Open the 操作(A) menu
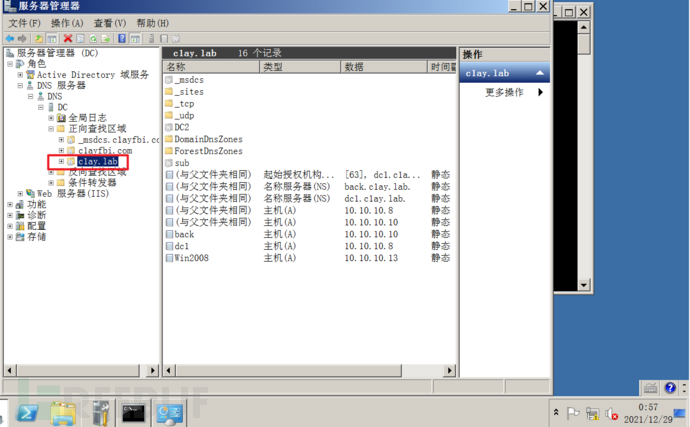The width and height of the screenshot is (690, 427). click(x=67, y=23)
